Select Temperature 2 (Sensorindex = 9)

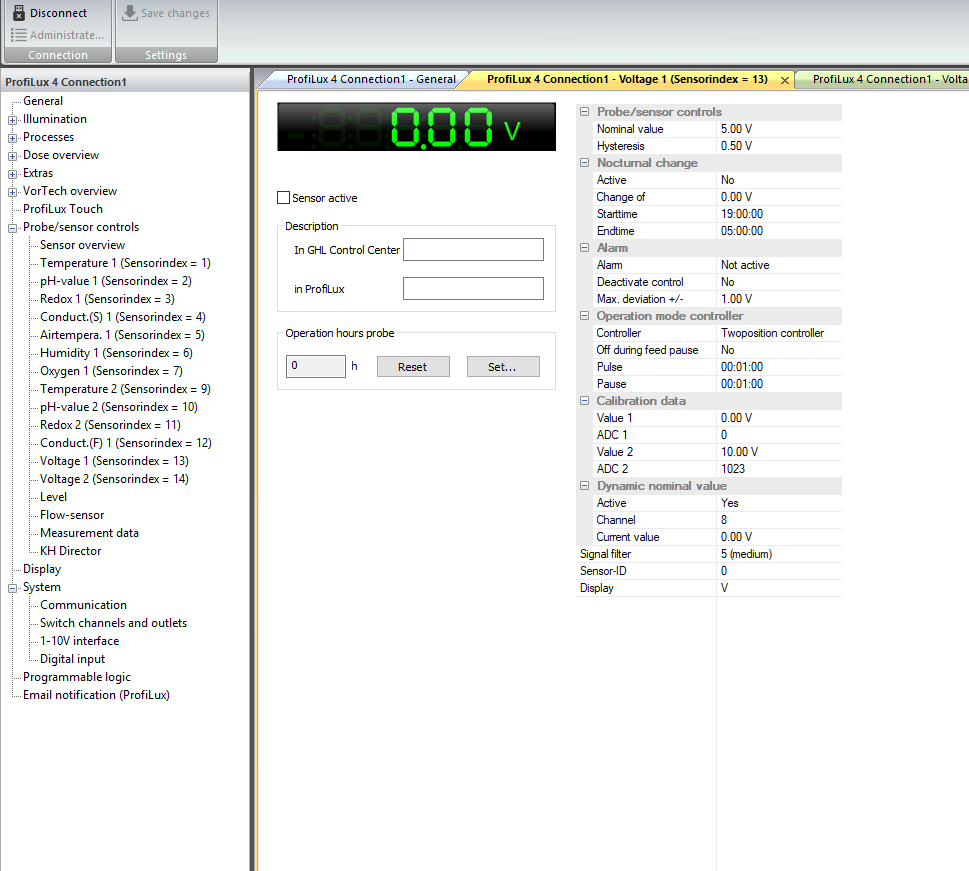(x=125, y=389)
